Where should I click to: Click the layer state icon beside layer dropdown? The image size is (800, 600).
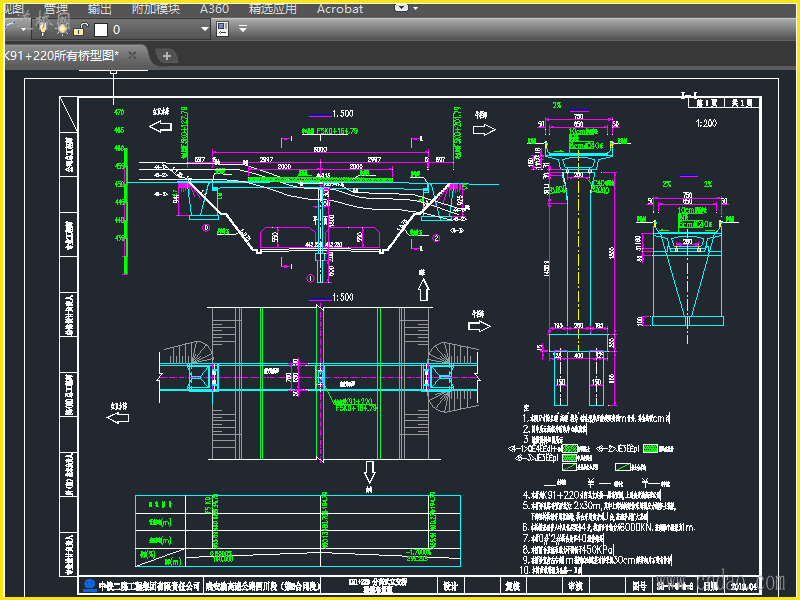pyautogui.click(x=223, y=29)
